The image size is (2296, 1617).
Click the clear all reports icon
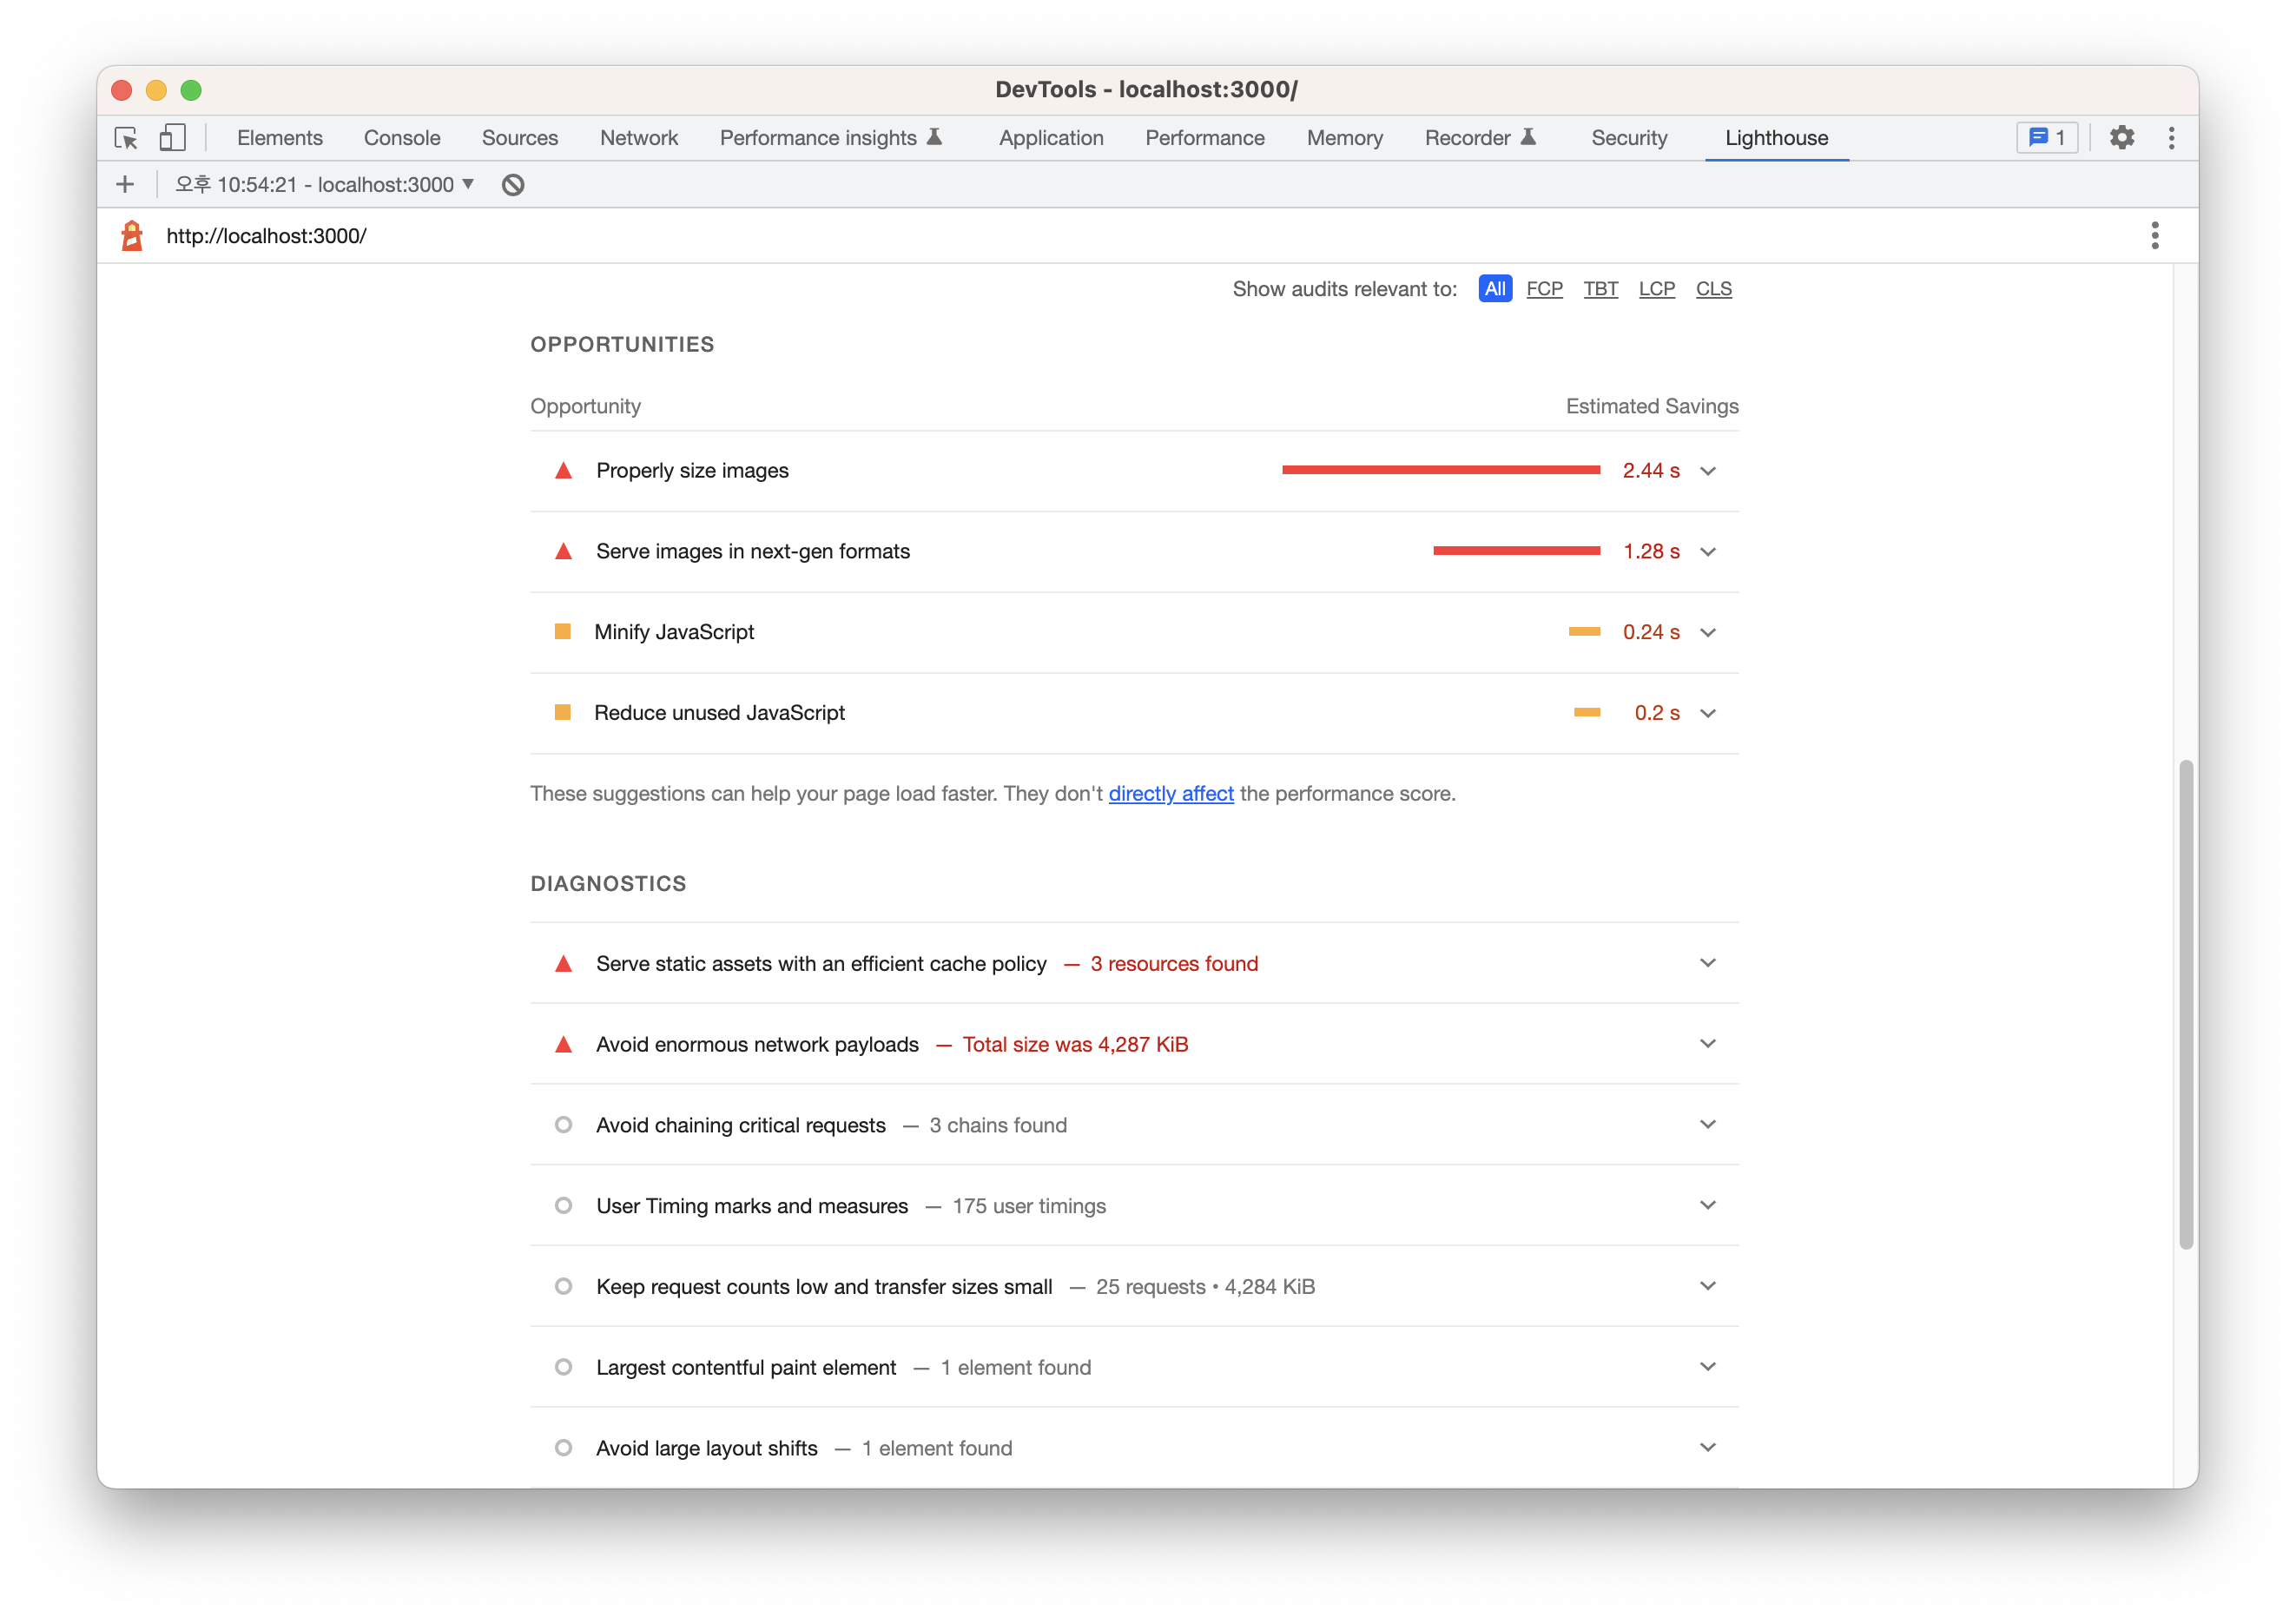coord(513,185)
